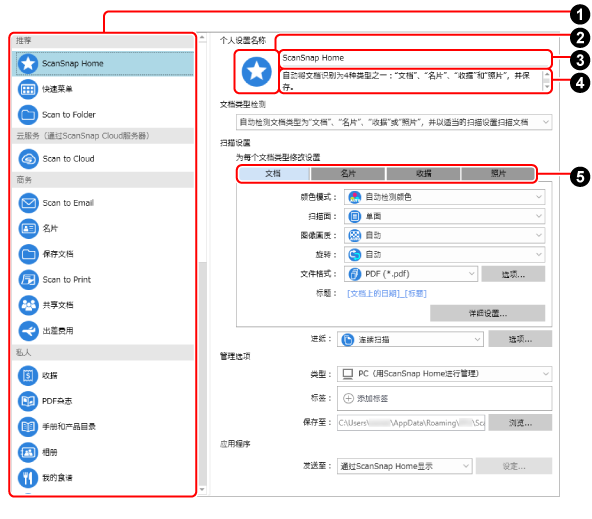
Task: Select the 相册 photo album icon
Action: pyautogui.click(x=28, y=452)
